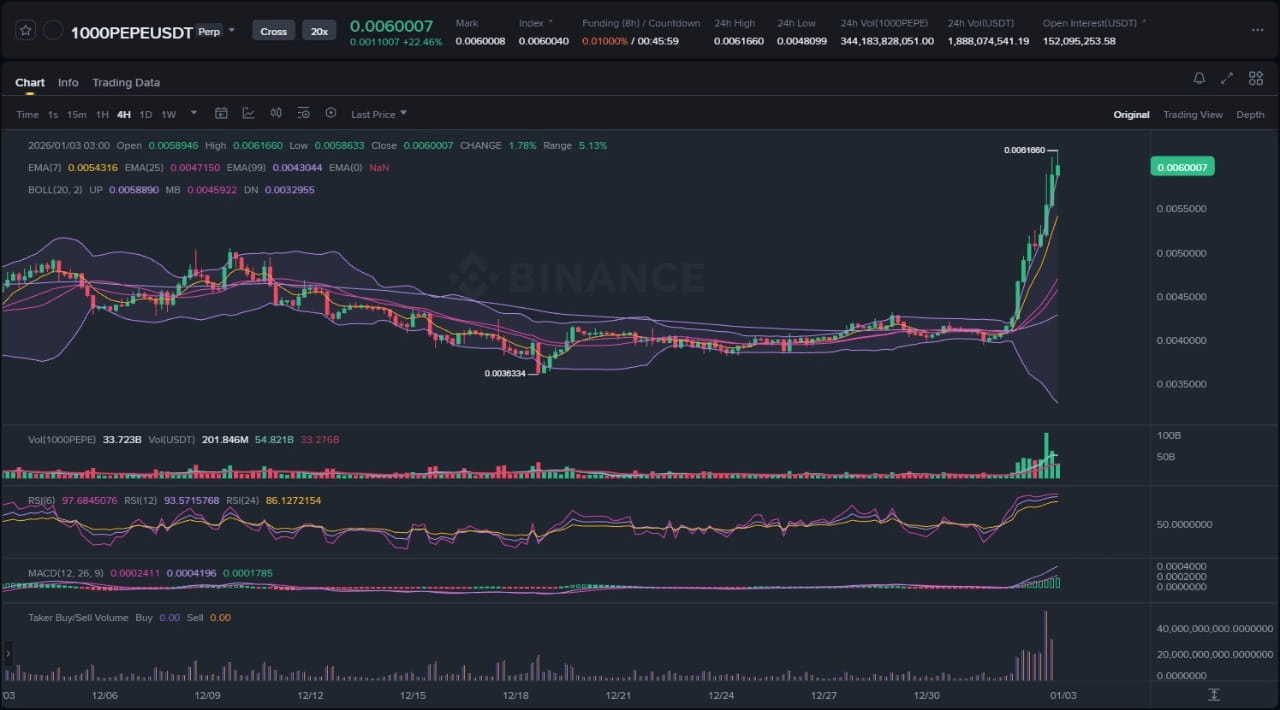Click the 24h Vol(USDT) value
The height and width of the screenshot is (710, 1280).
(988, 41)
